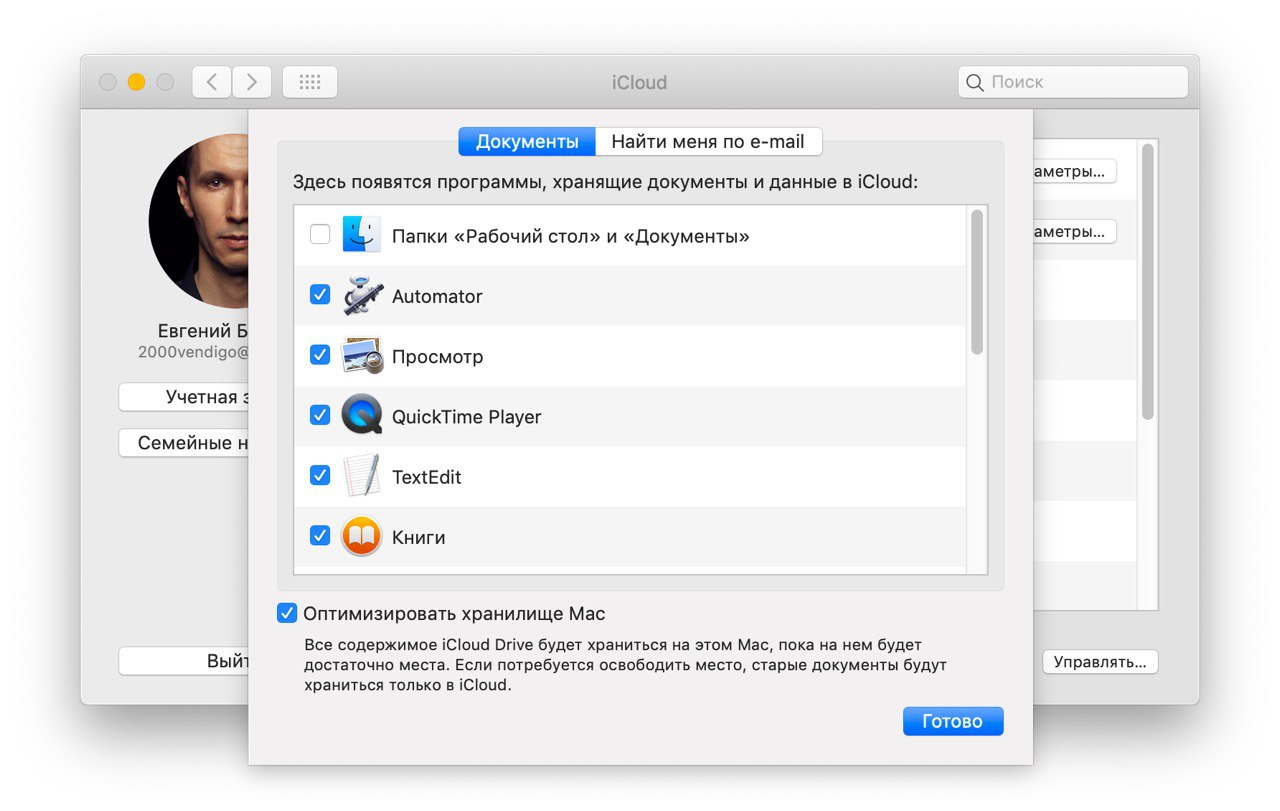Select the Книги row label
1280x811 pixels.
418,537
